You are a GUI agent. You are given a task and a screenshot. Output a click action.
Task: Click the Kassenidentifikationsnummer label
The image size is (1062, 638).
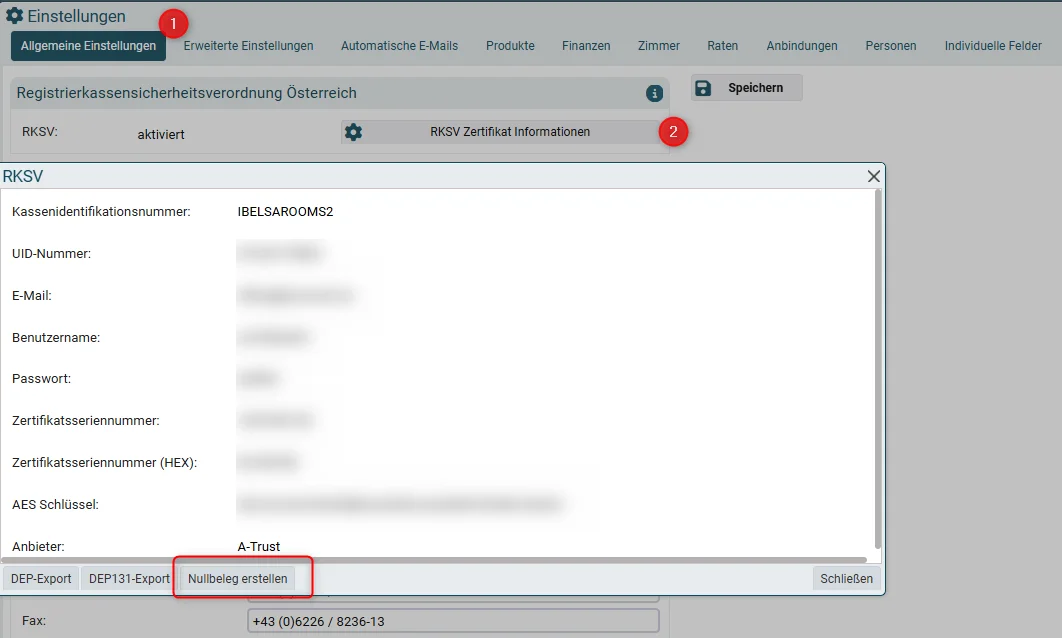pyautogui.click(x=101, y=212)
